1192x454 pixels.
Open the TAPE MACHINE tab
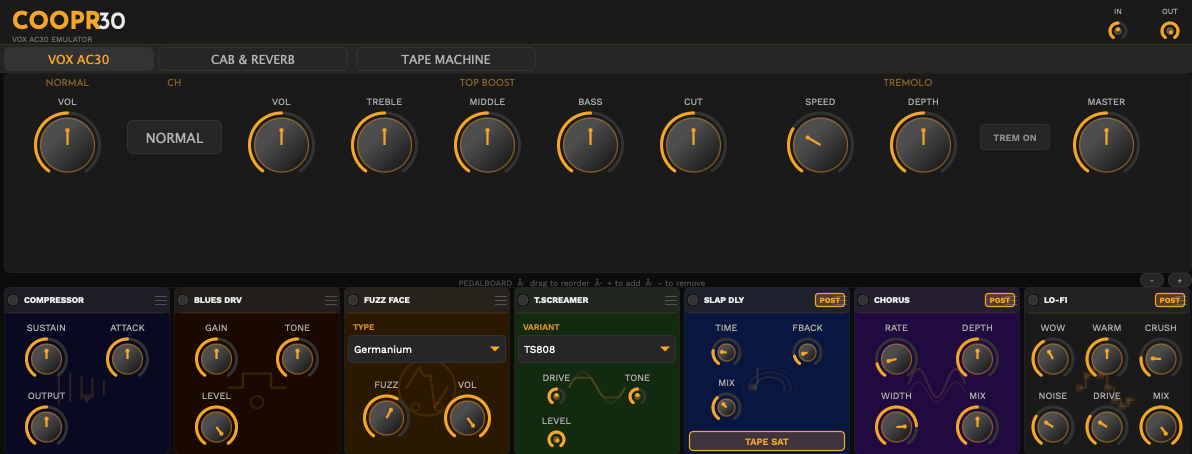pyautogui.click(x=445, y=59)
